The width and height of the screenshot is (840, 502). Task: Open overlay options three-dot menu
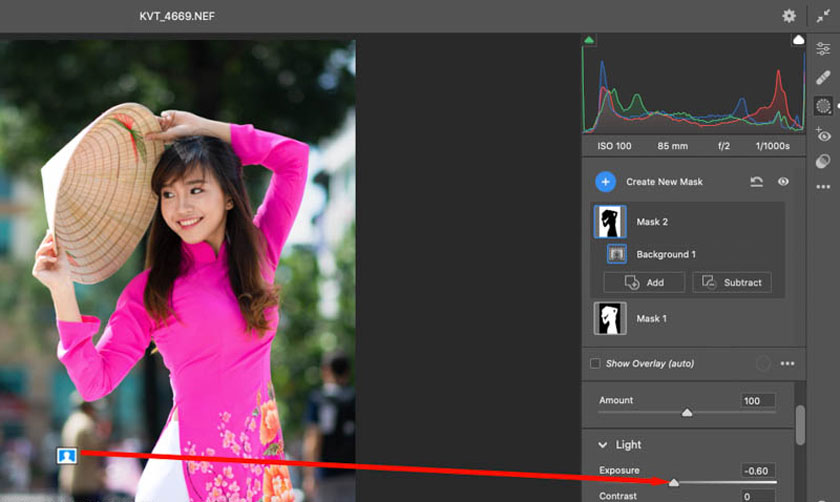[x=787, y=363]
